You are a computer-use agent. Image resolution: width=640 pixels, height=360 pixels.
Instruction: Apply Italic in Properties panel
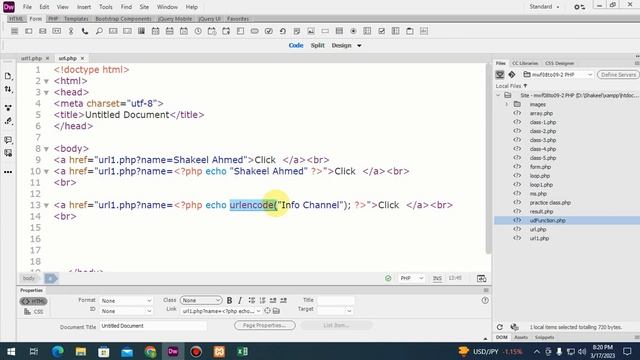click(240, 300)
